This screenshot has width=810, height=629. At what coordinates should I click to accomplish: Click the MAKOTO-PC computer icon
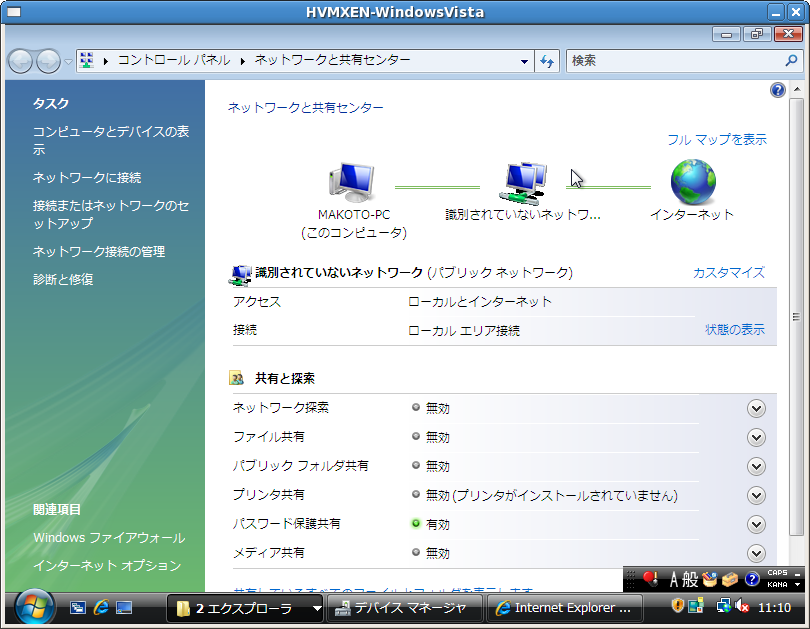(352, 181)
